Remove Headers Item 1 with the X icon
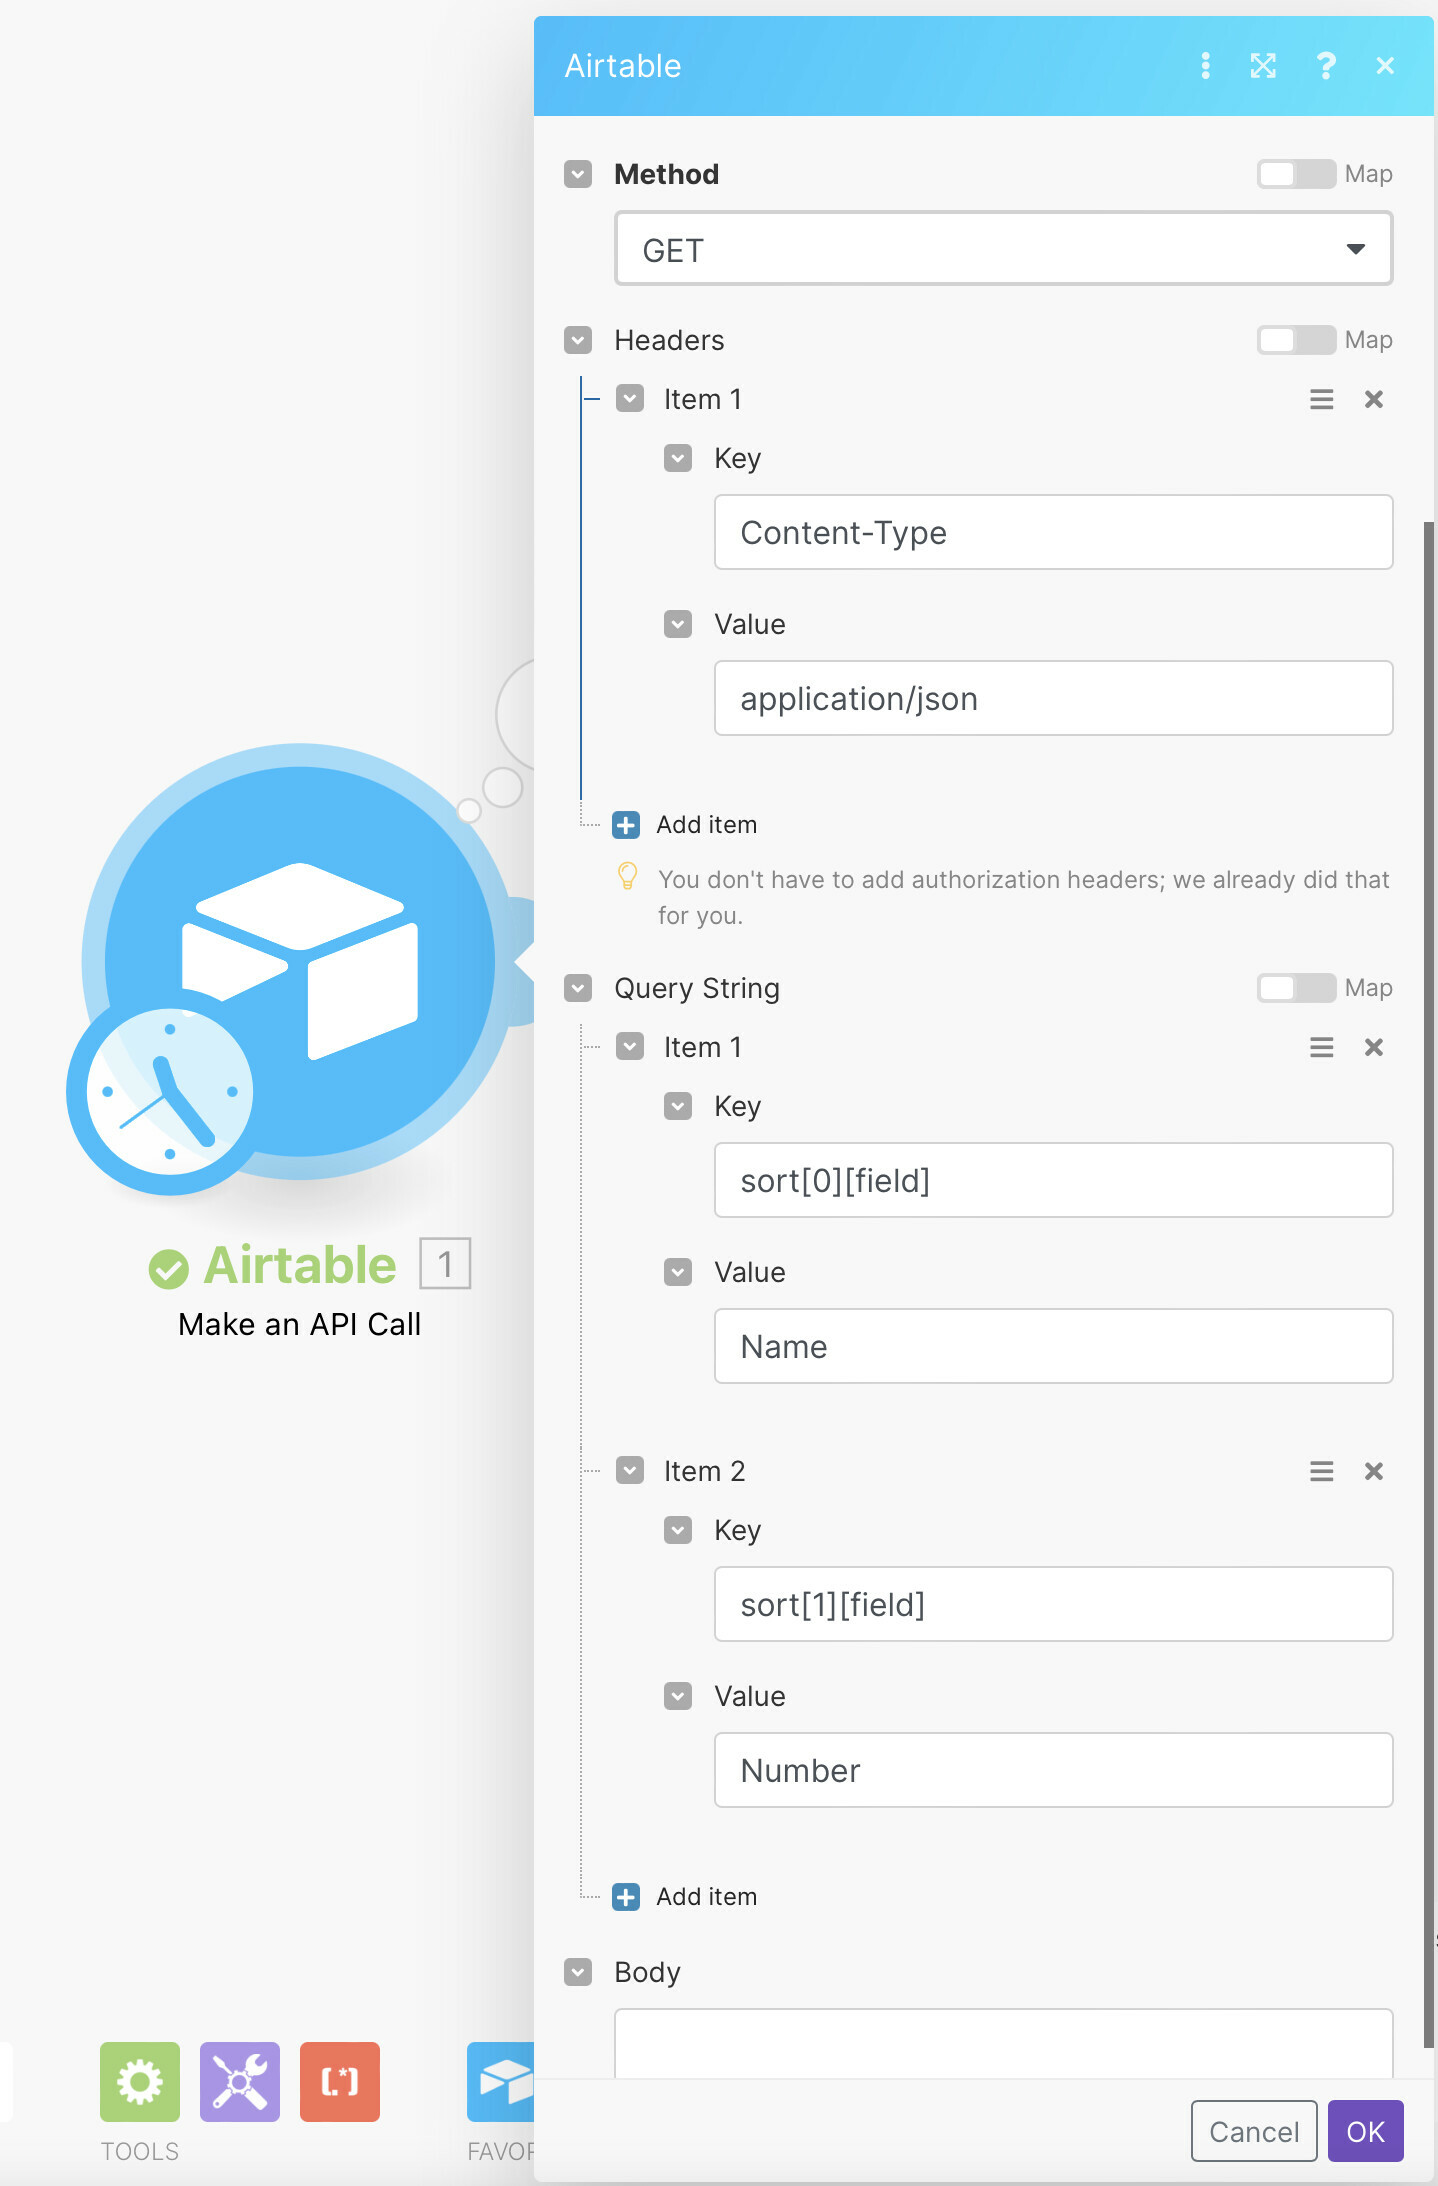1438x2186 pixels. [x=1374, y=400]
